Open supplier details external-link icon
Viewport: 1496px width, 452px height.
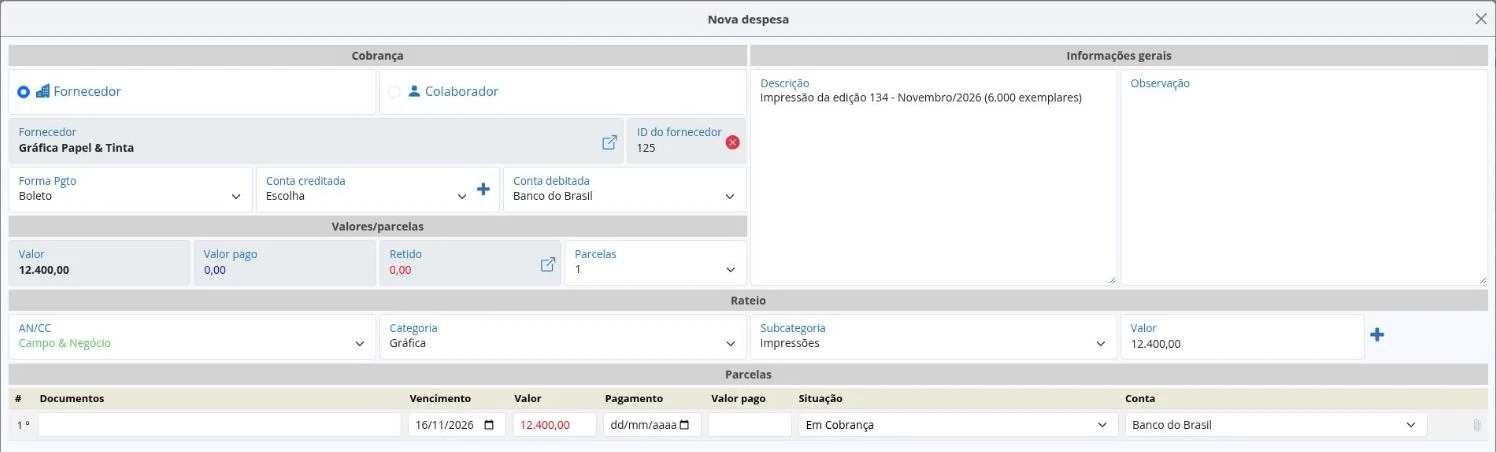(609, 142)
